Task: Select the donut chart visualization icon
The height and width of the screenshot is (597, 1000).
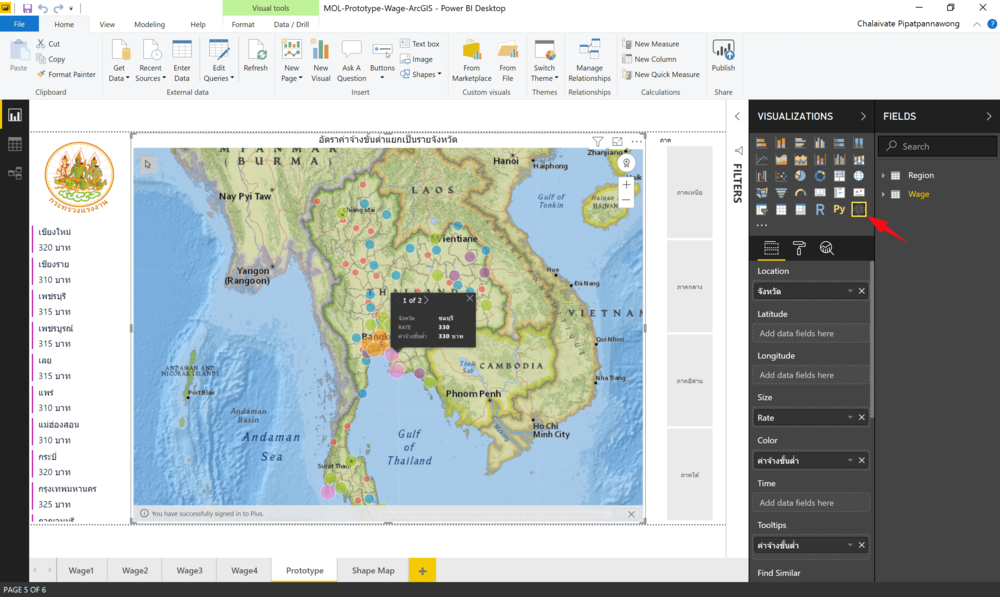Action: click(x=820, y=176)
